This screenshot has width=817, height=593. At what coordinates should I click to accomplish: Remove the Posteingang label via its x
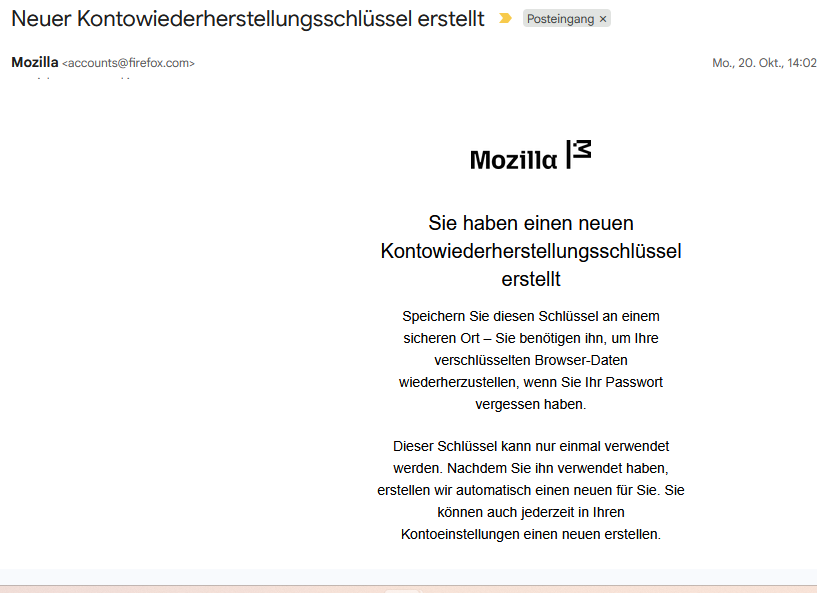pyautogui.click(x=603, y=19)
